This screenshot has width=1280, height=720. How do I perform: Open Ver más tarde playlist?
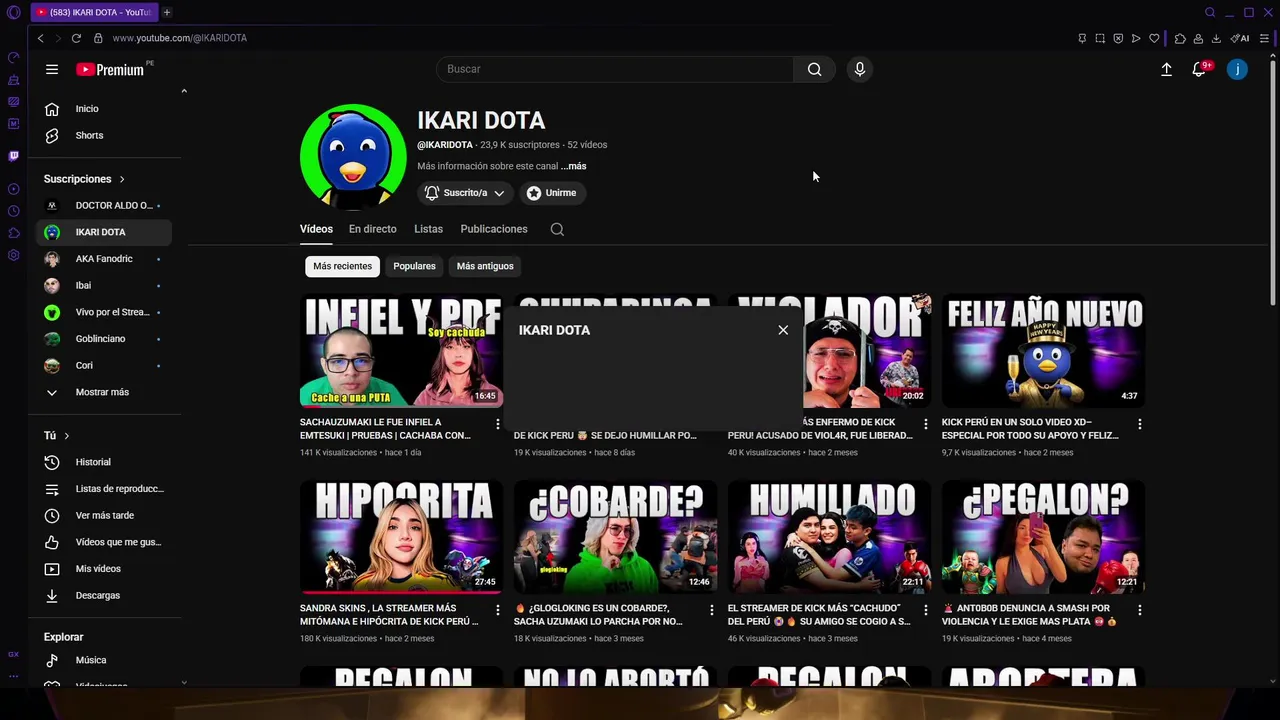click(x=104, y=516)
